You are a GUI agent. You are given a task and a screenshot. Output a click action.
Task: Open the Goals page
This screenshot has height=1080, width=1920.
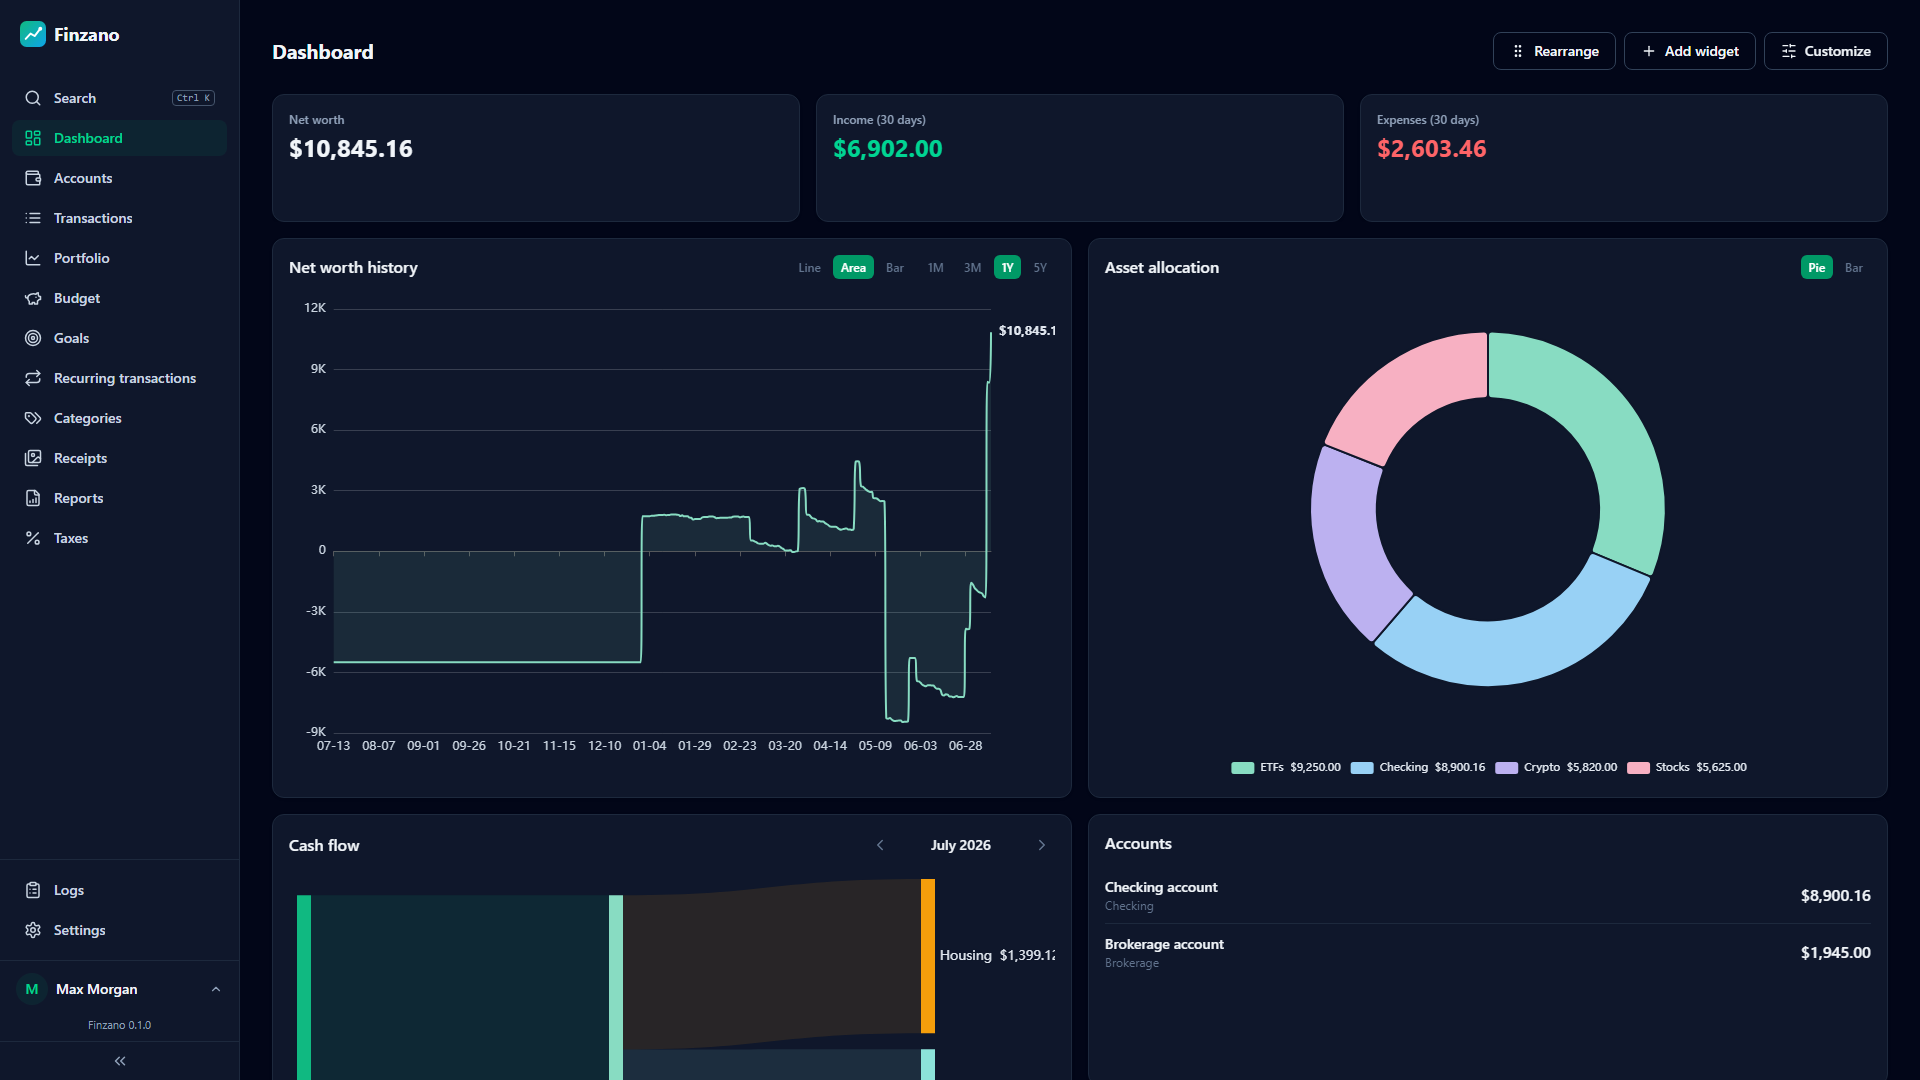pos(120,338)
